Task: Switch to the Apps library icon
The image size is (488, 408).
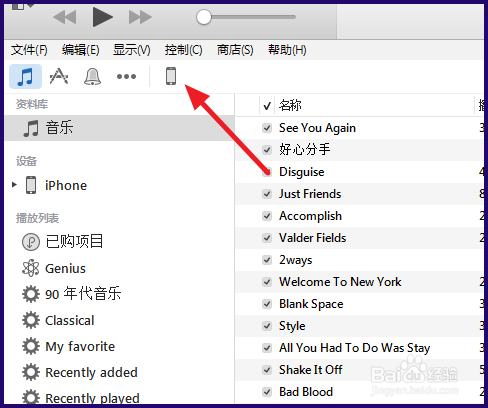Action: pos(59,76)
